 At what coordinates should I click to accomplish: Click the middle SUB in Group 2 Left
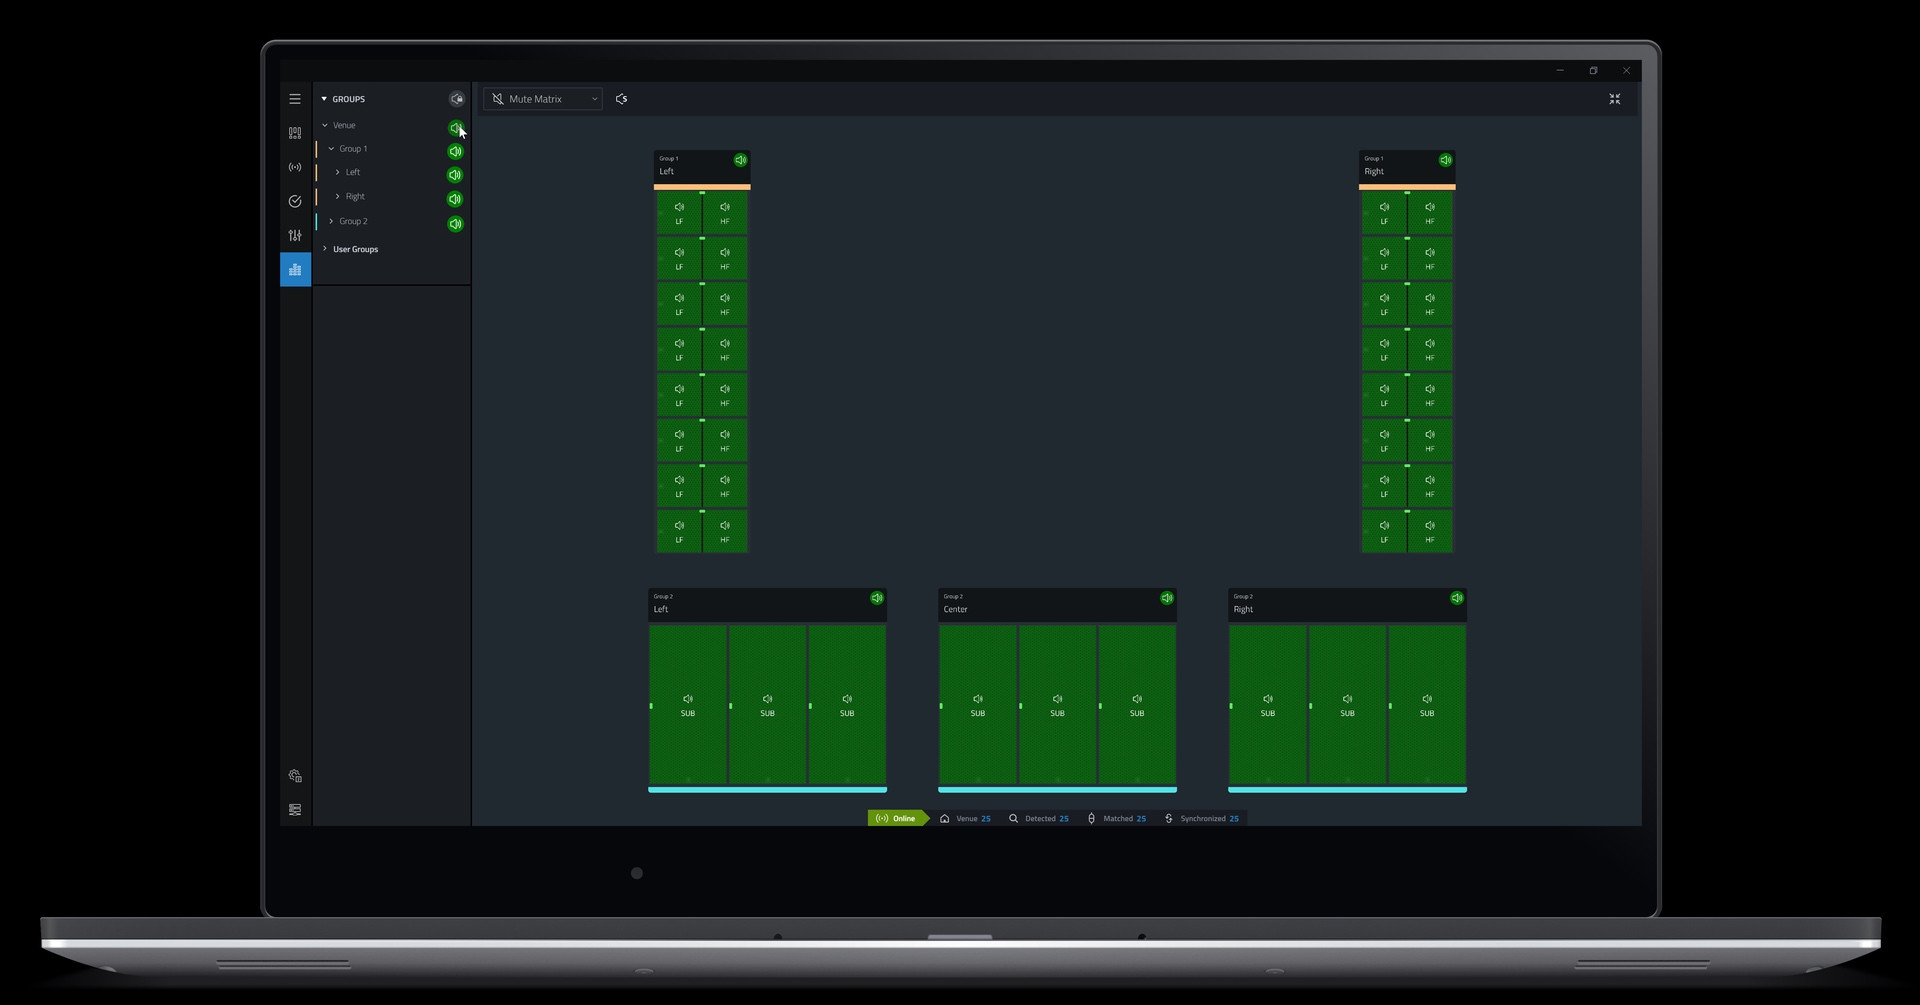coord(767,705)
